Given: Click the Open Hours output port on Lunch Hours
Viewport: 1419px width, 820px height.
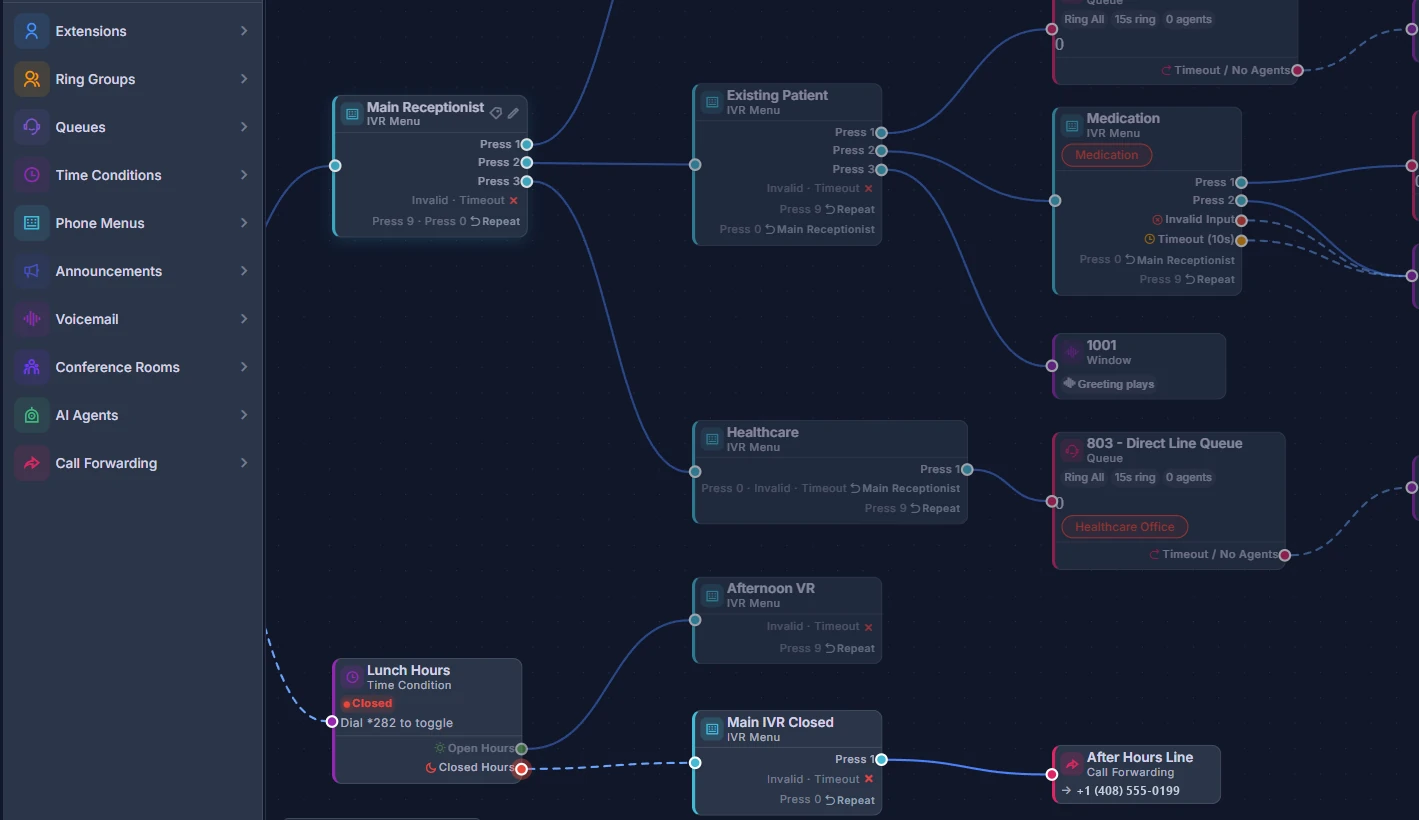Looking at the screenshot, I should [x=521, y=748].
